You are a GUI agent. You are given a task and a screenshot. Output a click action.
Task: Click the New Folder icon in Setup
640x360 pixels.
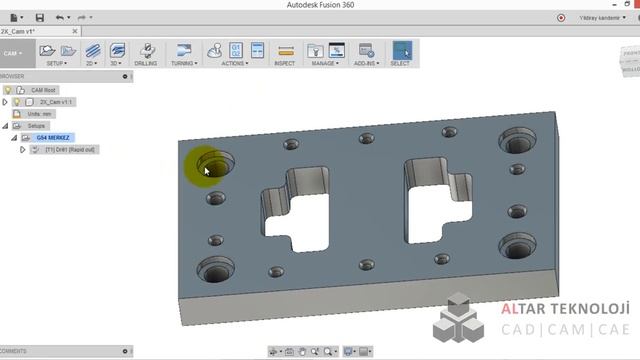pos(68,51)
